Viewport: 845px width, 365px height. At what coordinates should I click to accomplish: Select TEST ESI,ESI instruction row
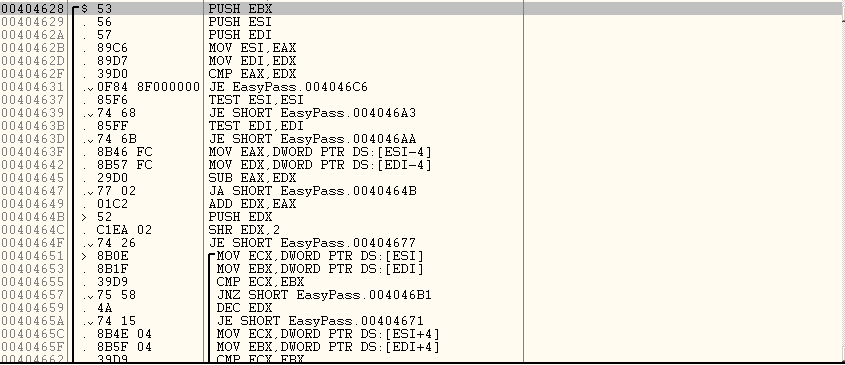click(x=256, y=100)
